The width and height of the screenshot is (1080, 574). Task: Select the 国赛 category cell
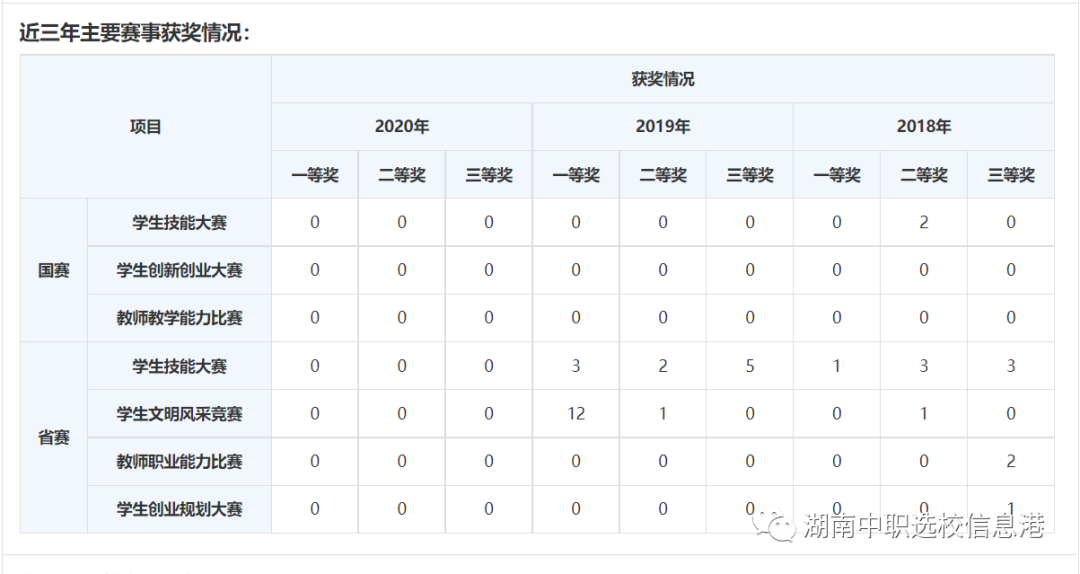[x=54, y=270]
